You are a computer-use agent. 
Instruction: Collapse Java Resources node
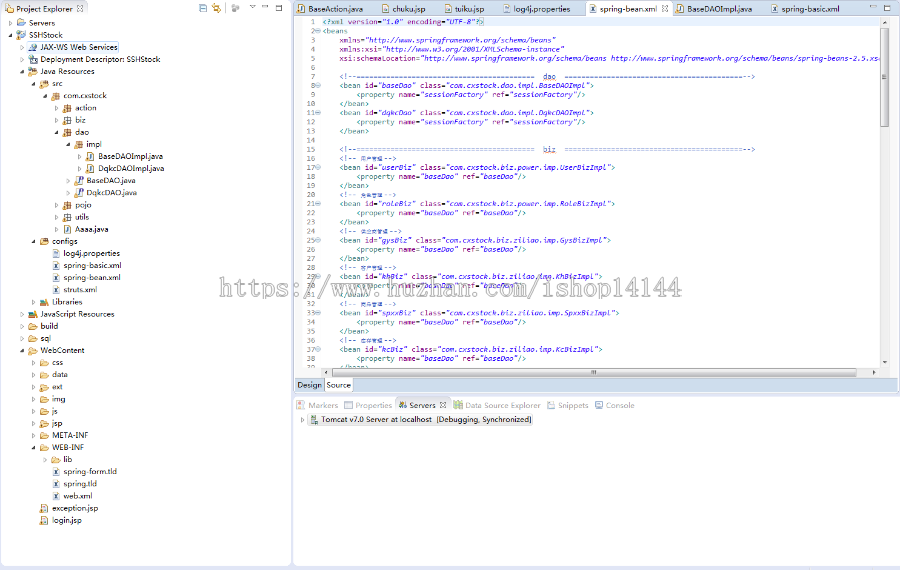22,71
